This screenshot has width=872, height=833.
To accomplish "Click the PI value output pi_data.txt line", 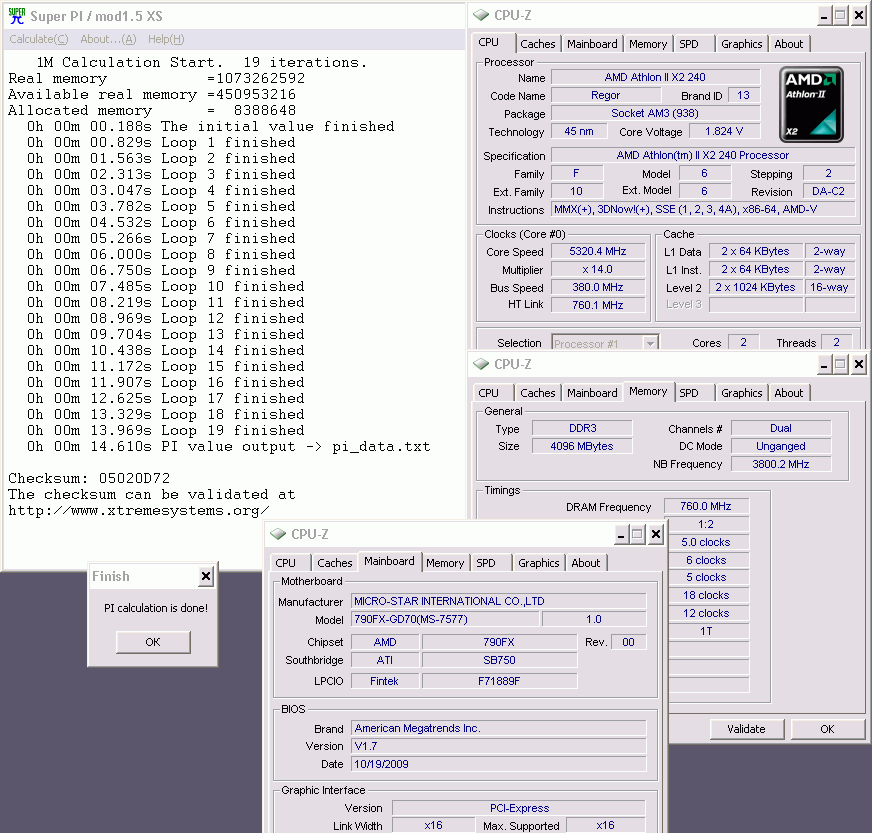I will coord(229,447).
